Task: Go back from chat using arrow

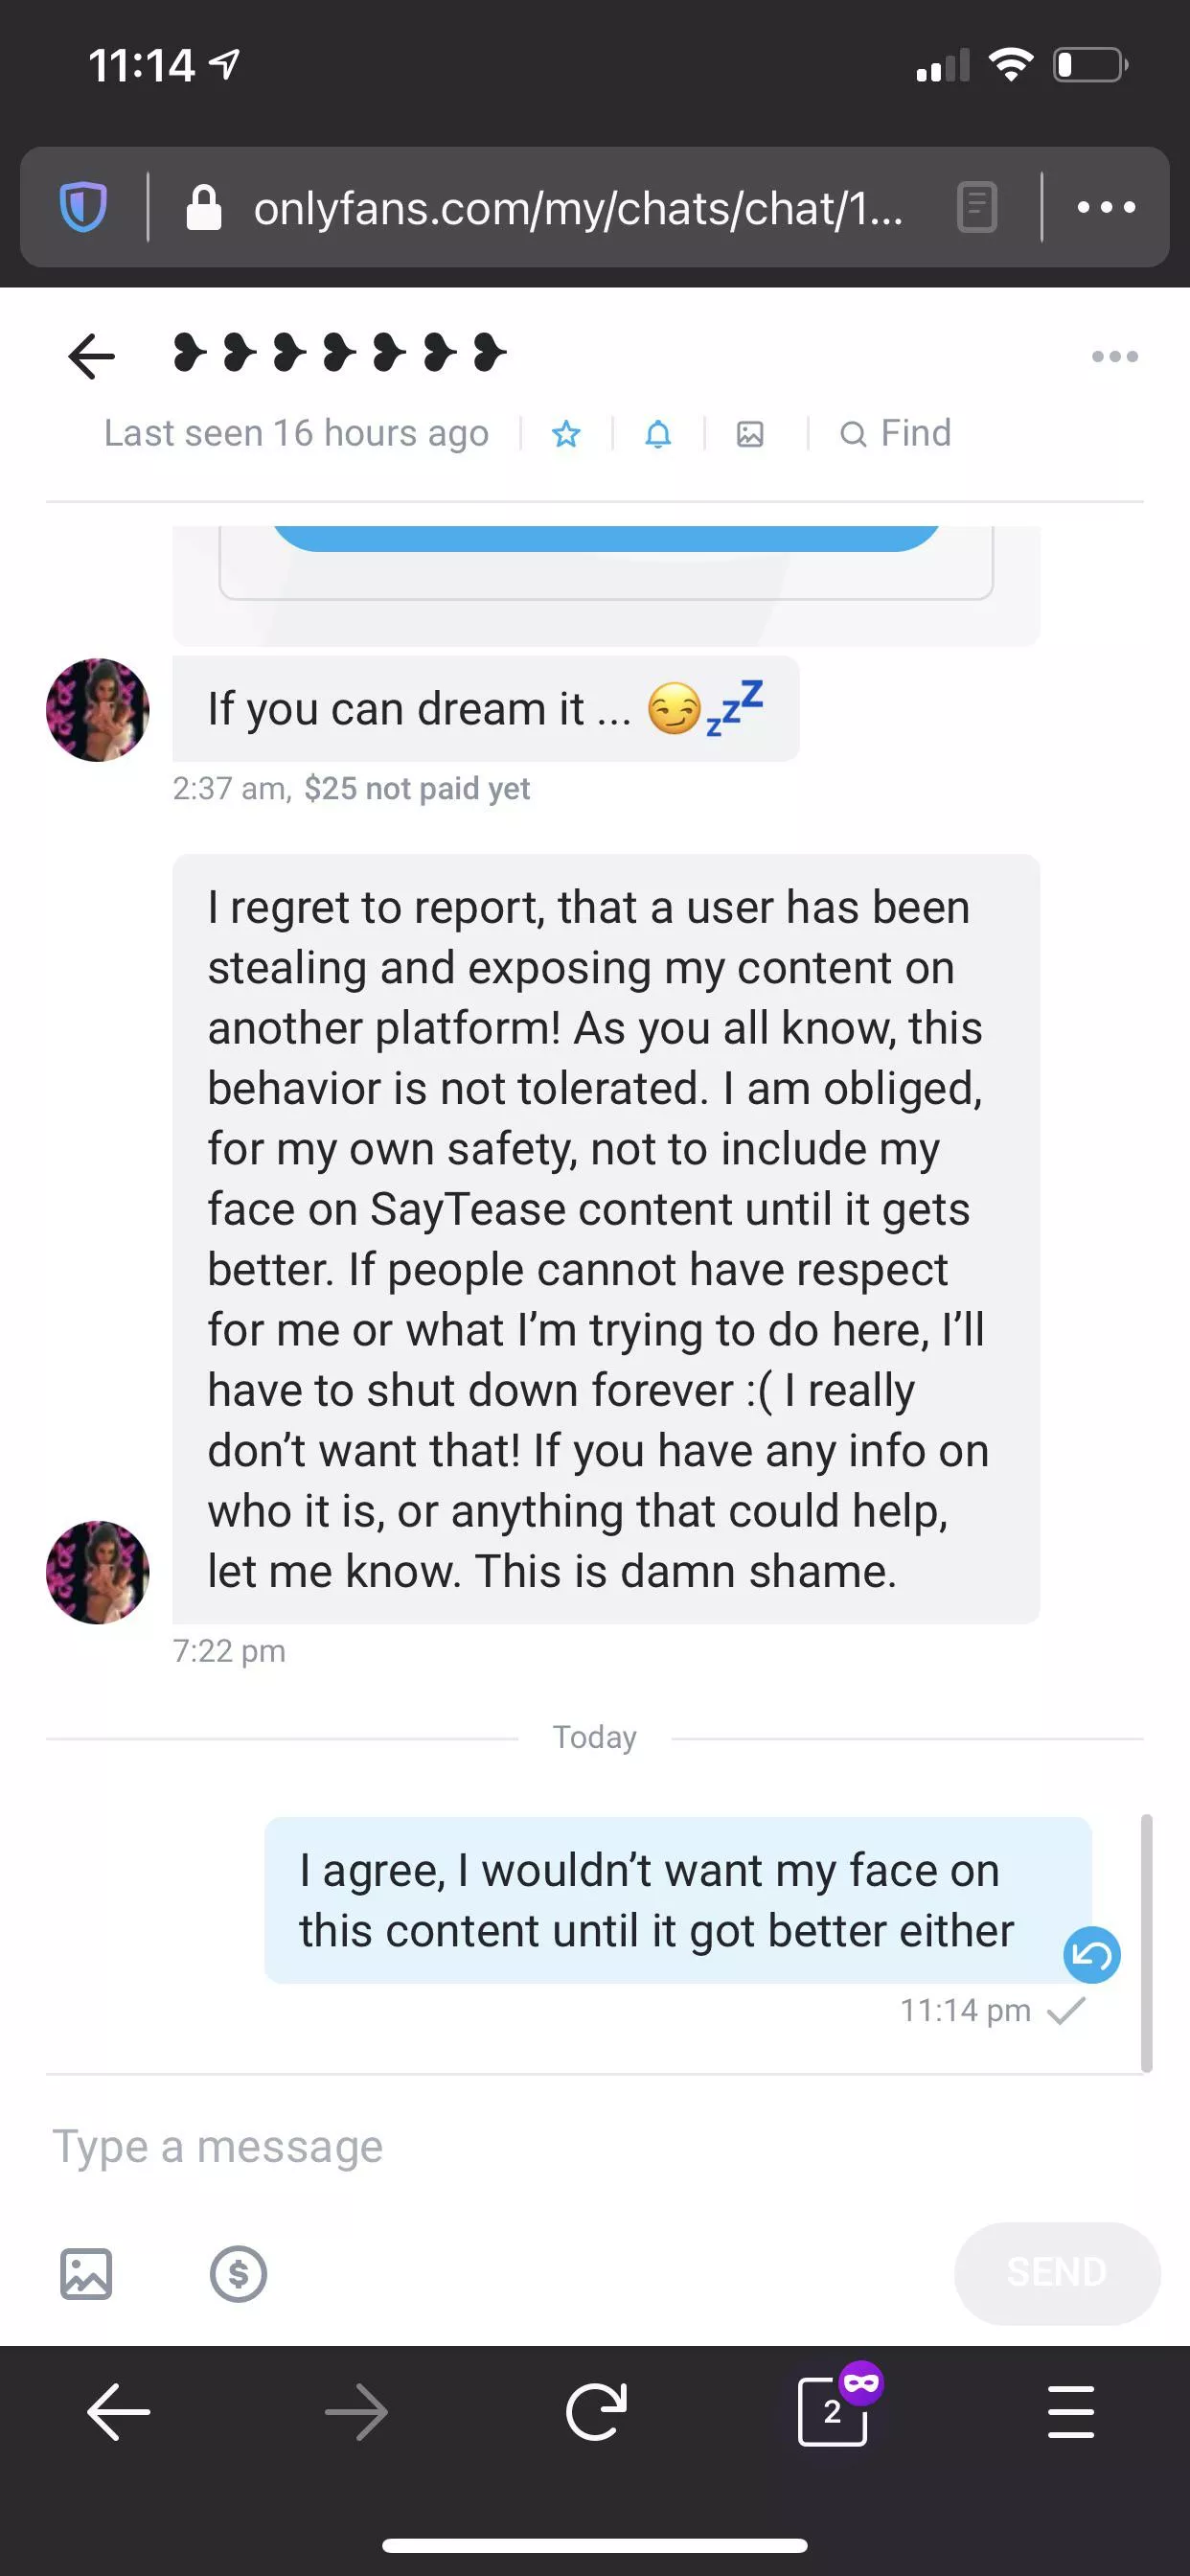Action: click(x=92, y=356)
